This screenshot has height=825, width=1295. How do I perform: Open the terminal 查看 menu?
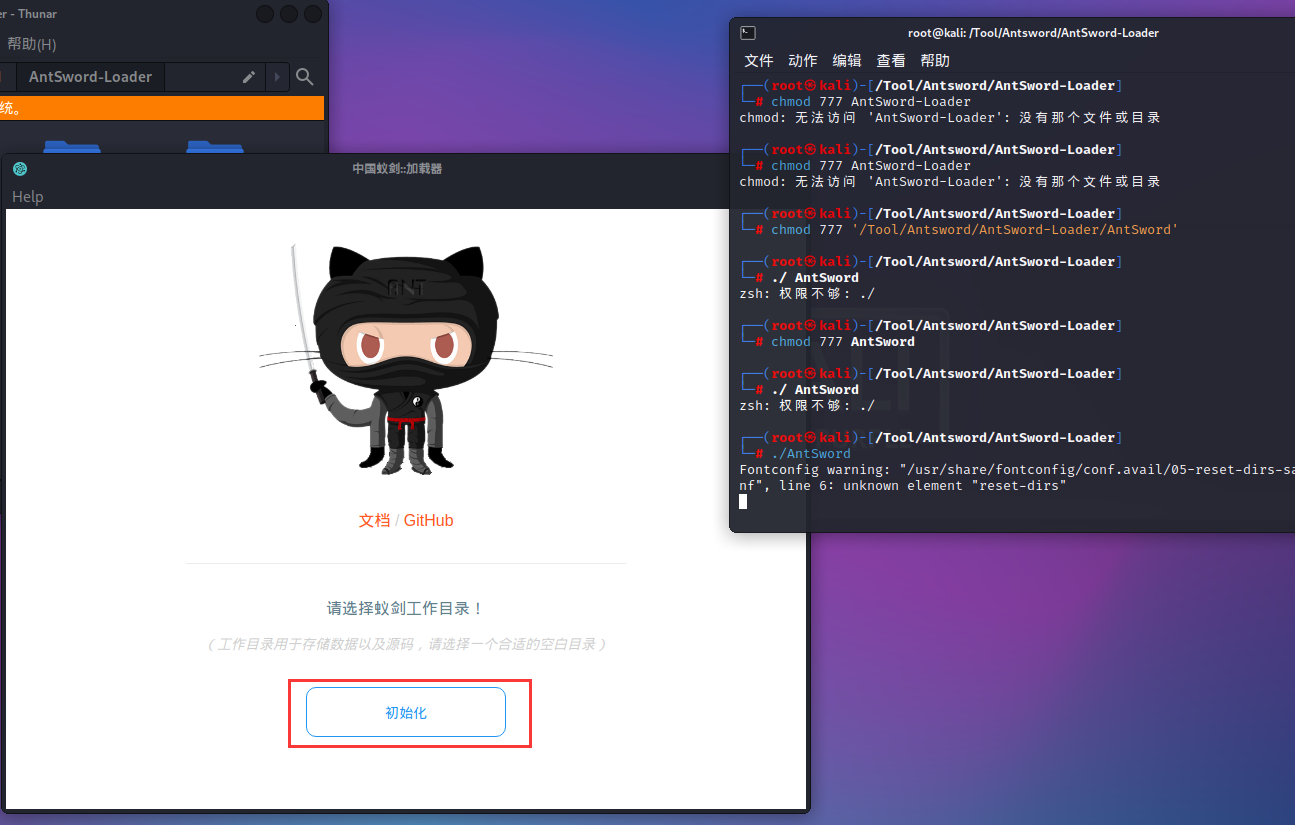coord(891,61)
